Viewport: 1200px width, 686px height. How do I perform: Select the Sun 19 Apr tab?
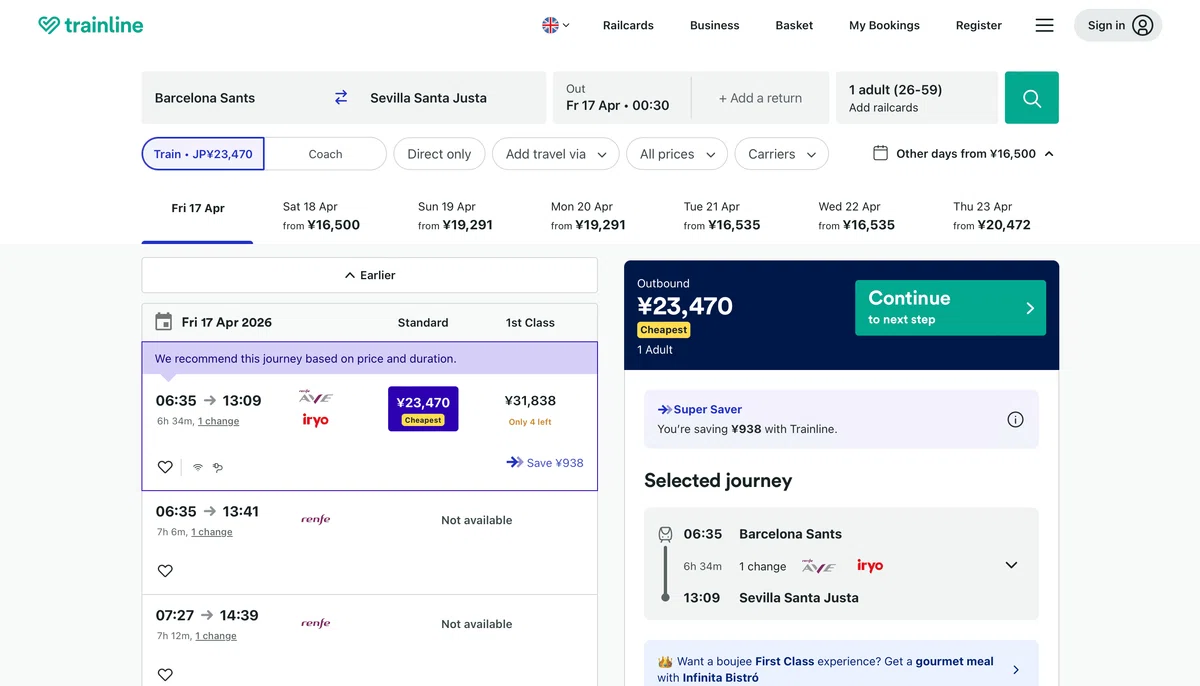pyautogui.click(x=455, y=215)
